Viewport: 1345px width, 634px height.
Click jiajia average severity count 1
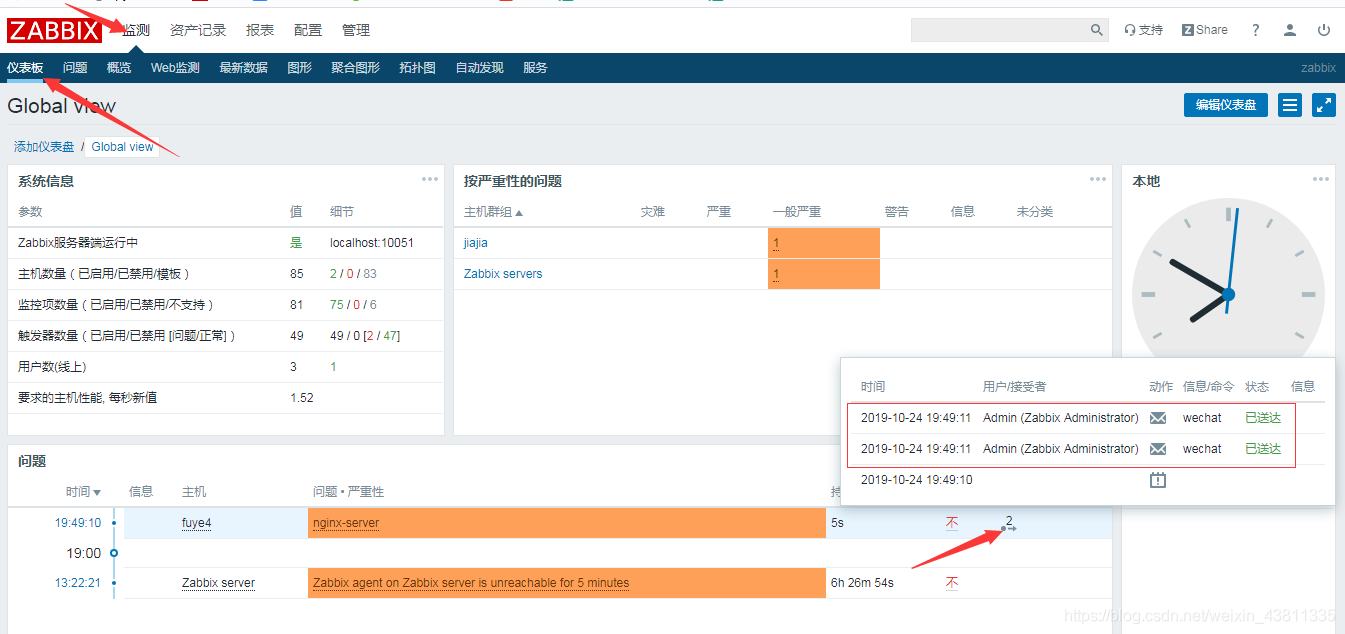tap(776, 243)
